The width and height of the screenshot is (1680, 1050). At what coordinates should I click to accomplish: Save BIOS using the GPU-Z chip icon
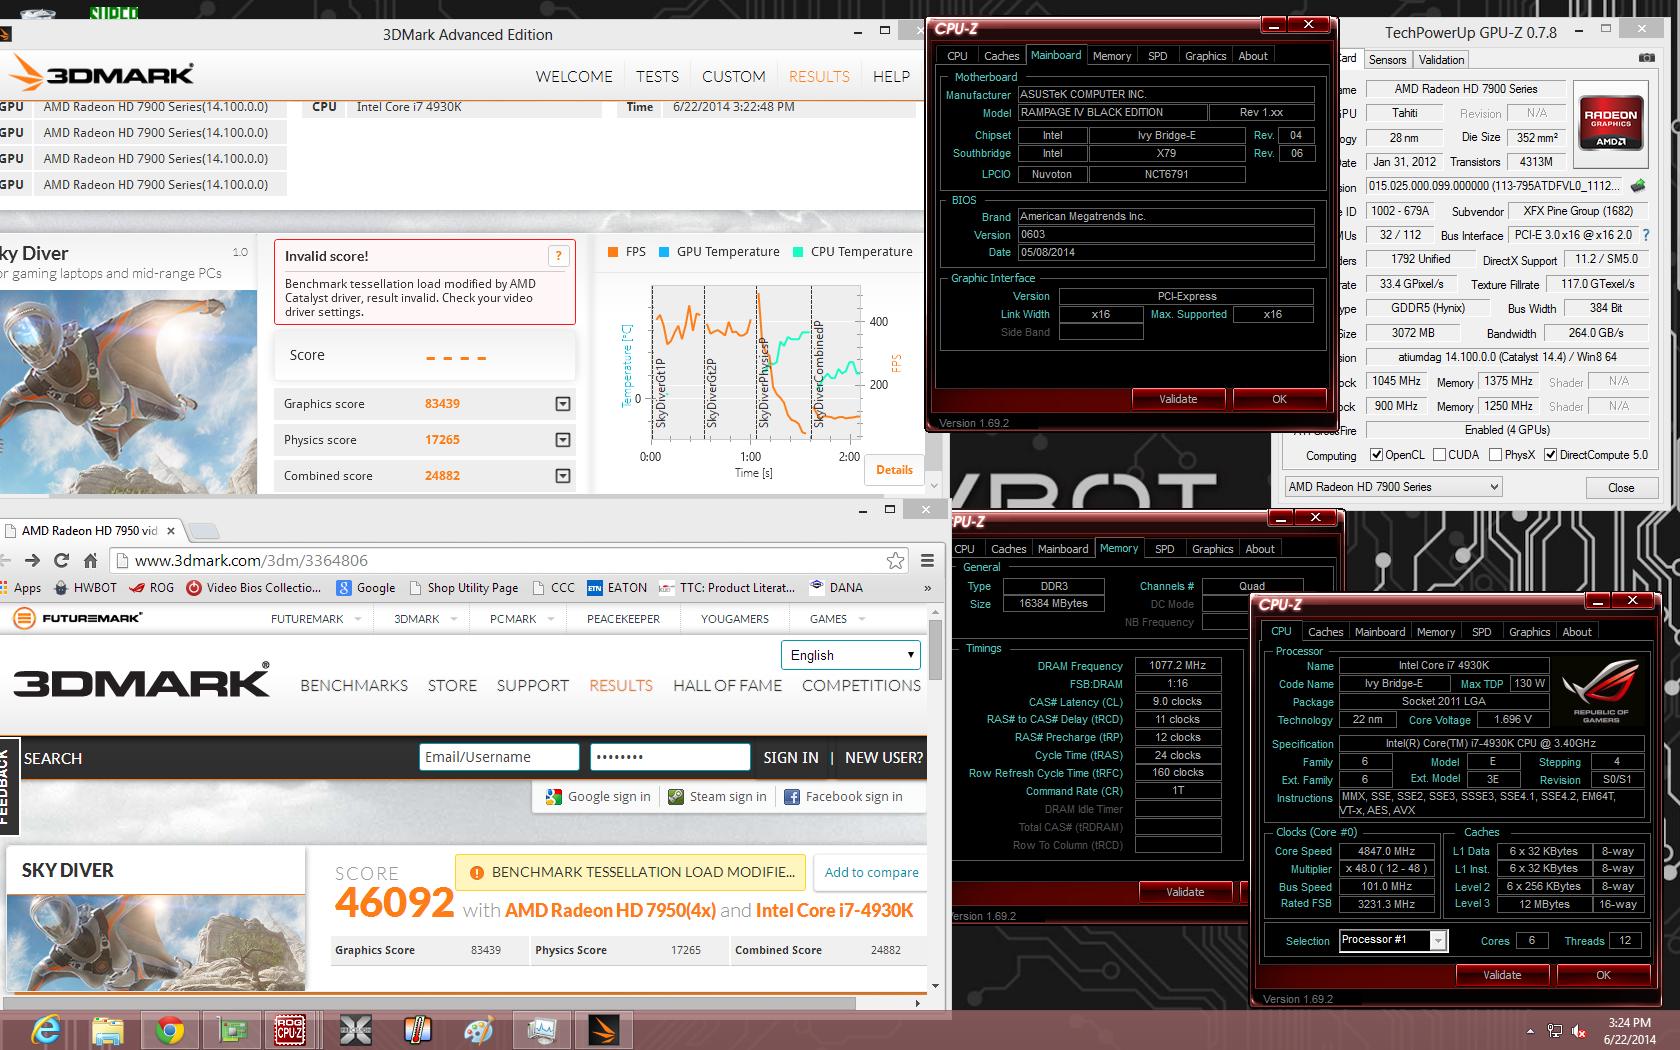click(1638, 185)
